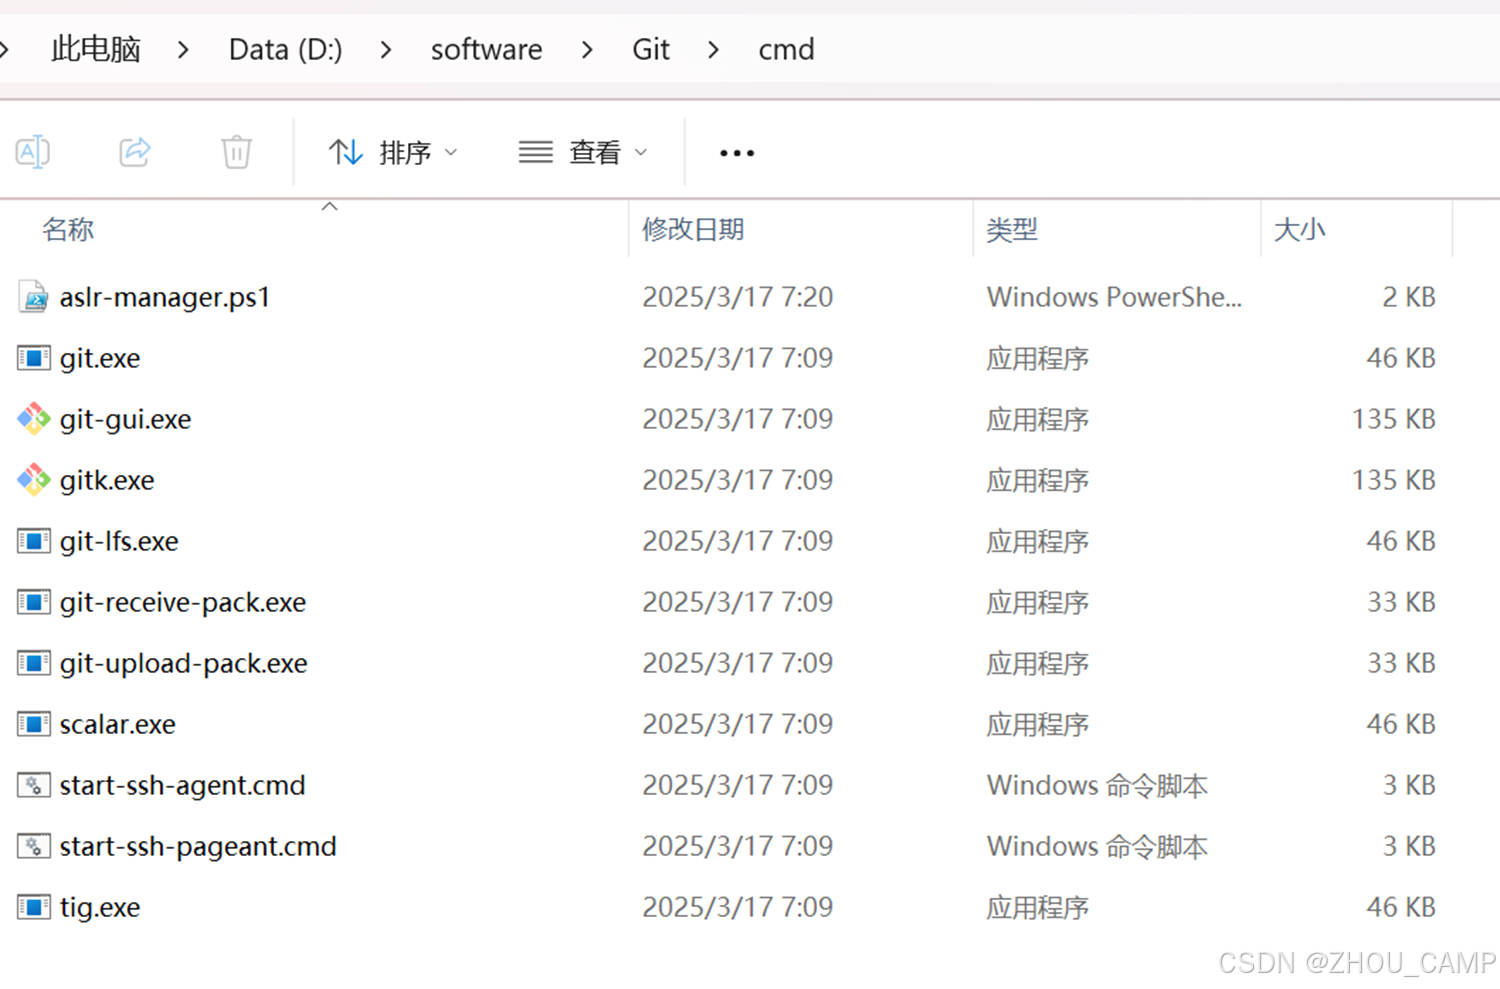The width and height of the screenshot is (1500, 989).
Task: Click the Delete trash can icon
Action: point(237,152)
